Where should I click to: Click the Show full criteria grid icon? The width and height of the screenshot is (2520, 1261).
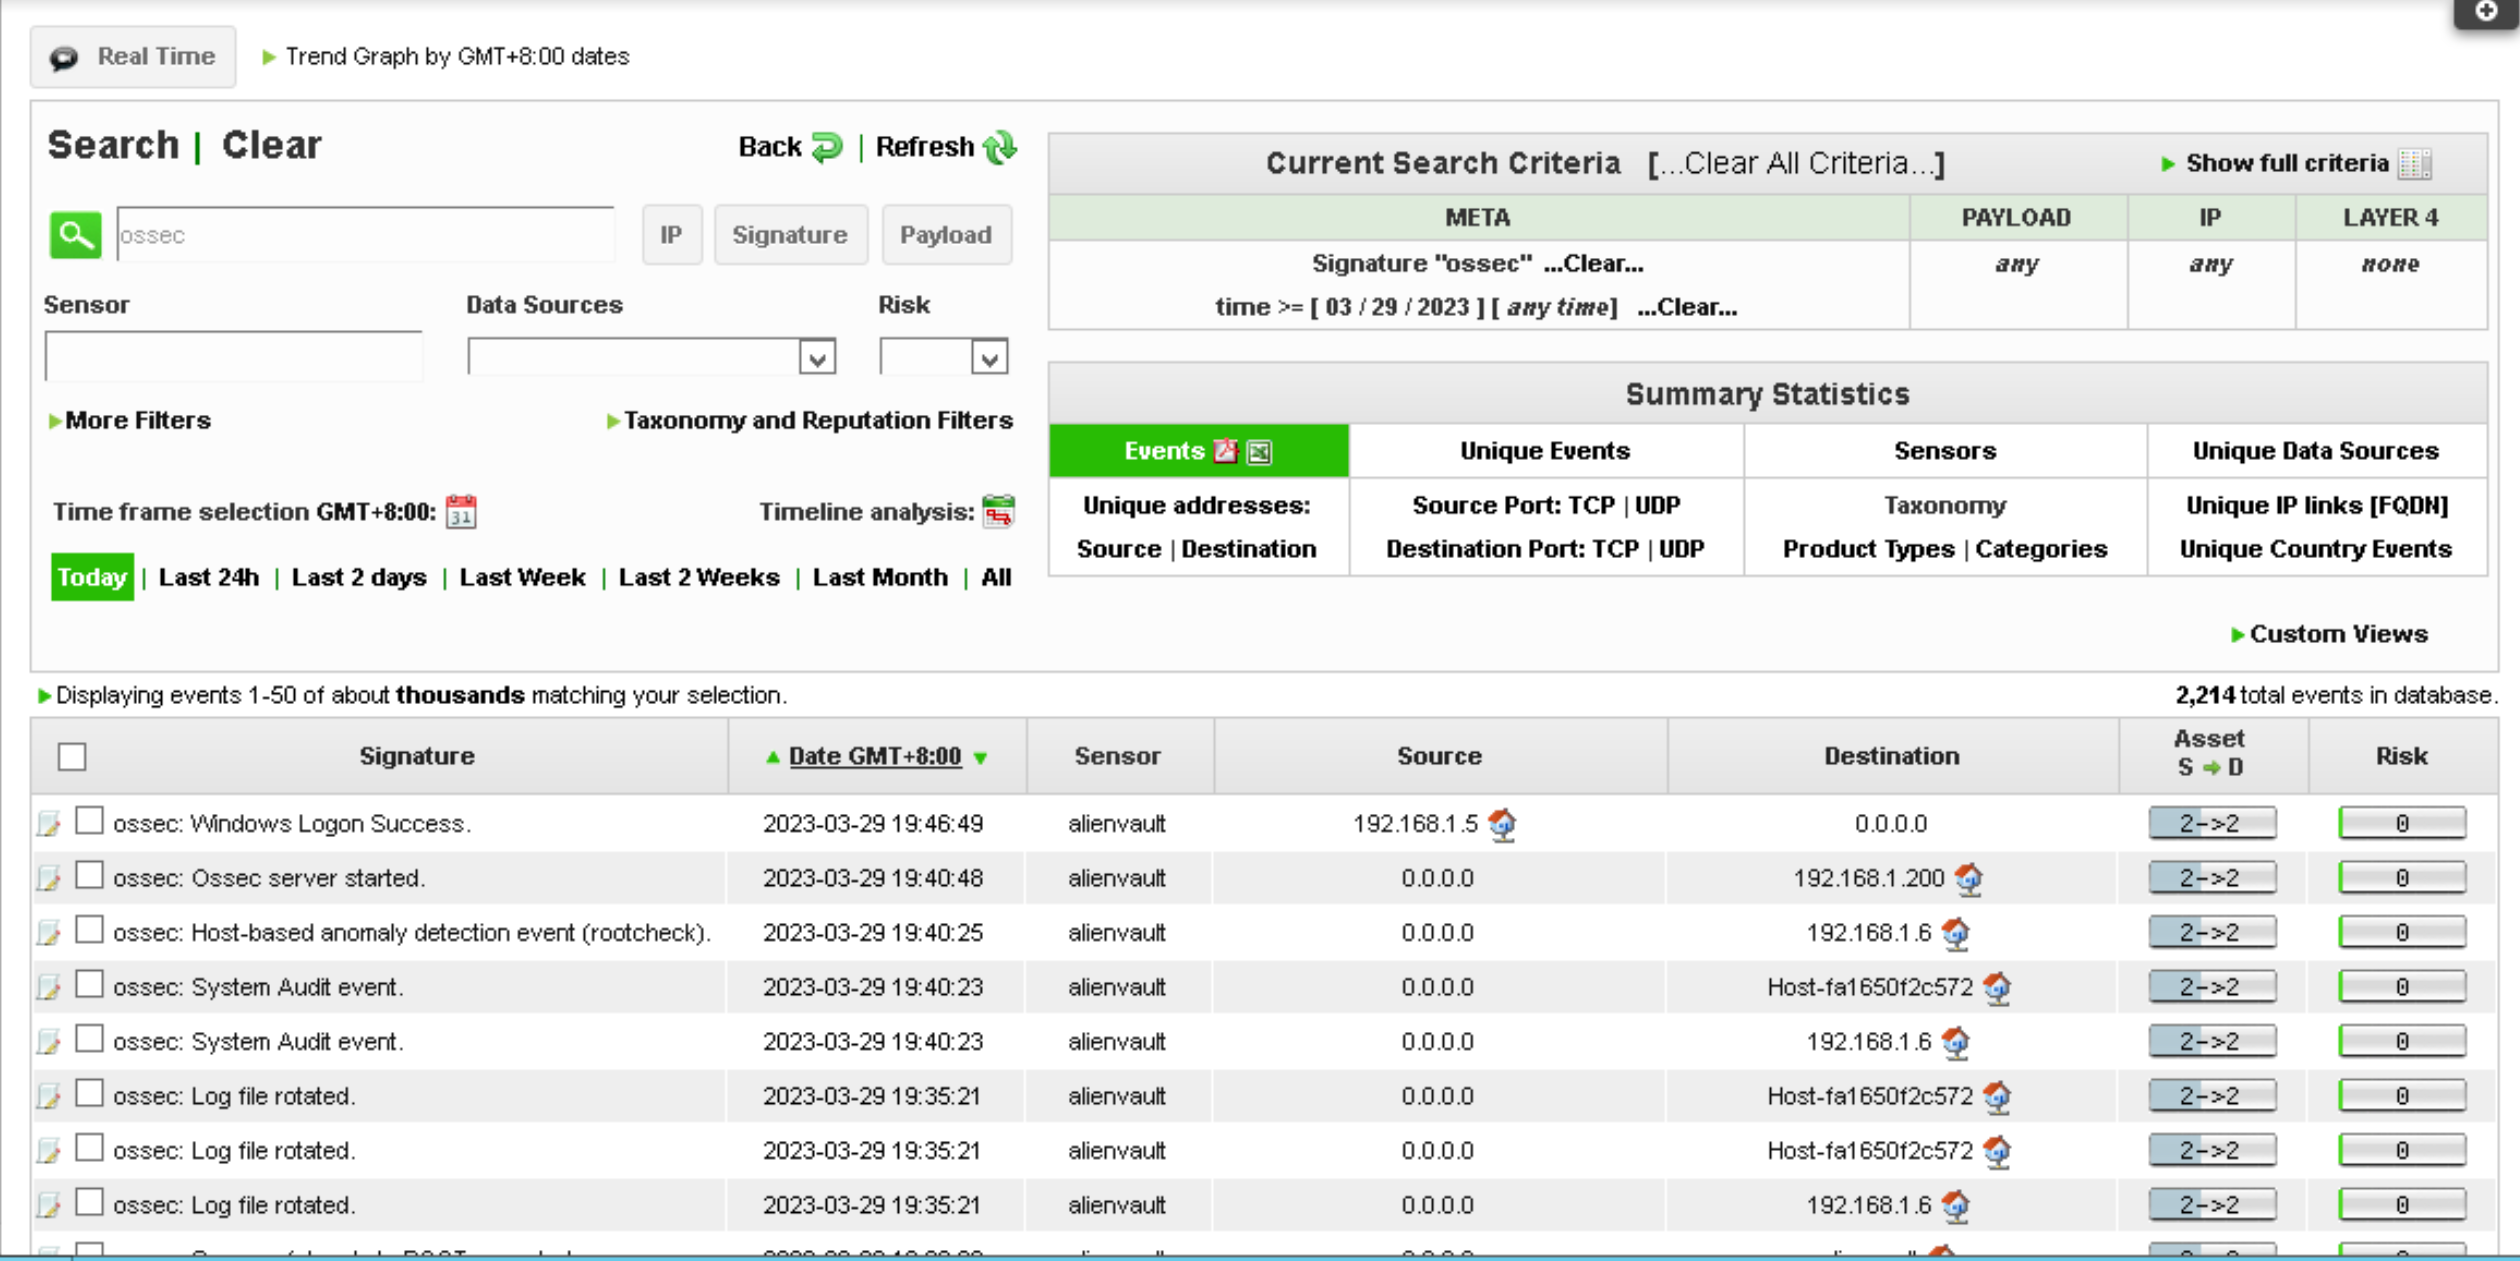[2414, 163]
